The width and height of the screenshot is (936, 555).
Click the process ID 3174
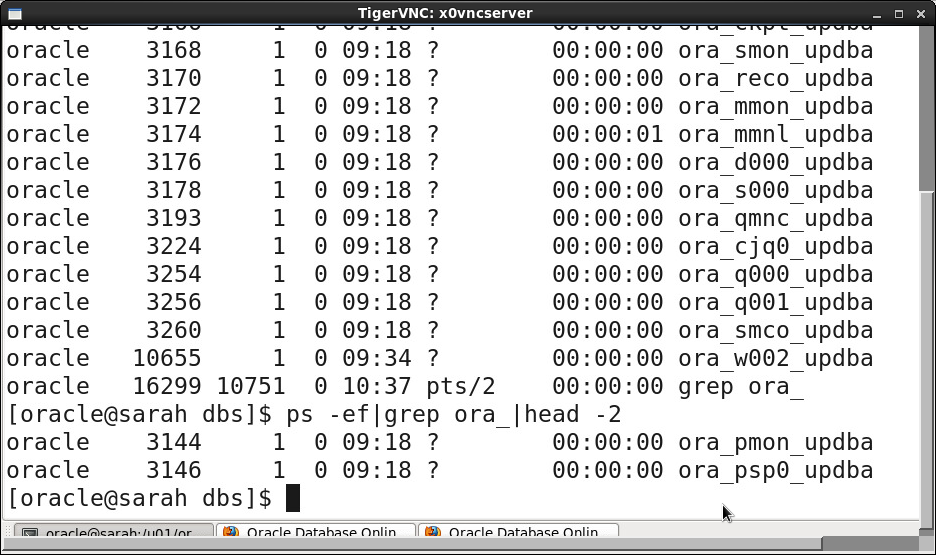174,134
